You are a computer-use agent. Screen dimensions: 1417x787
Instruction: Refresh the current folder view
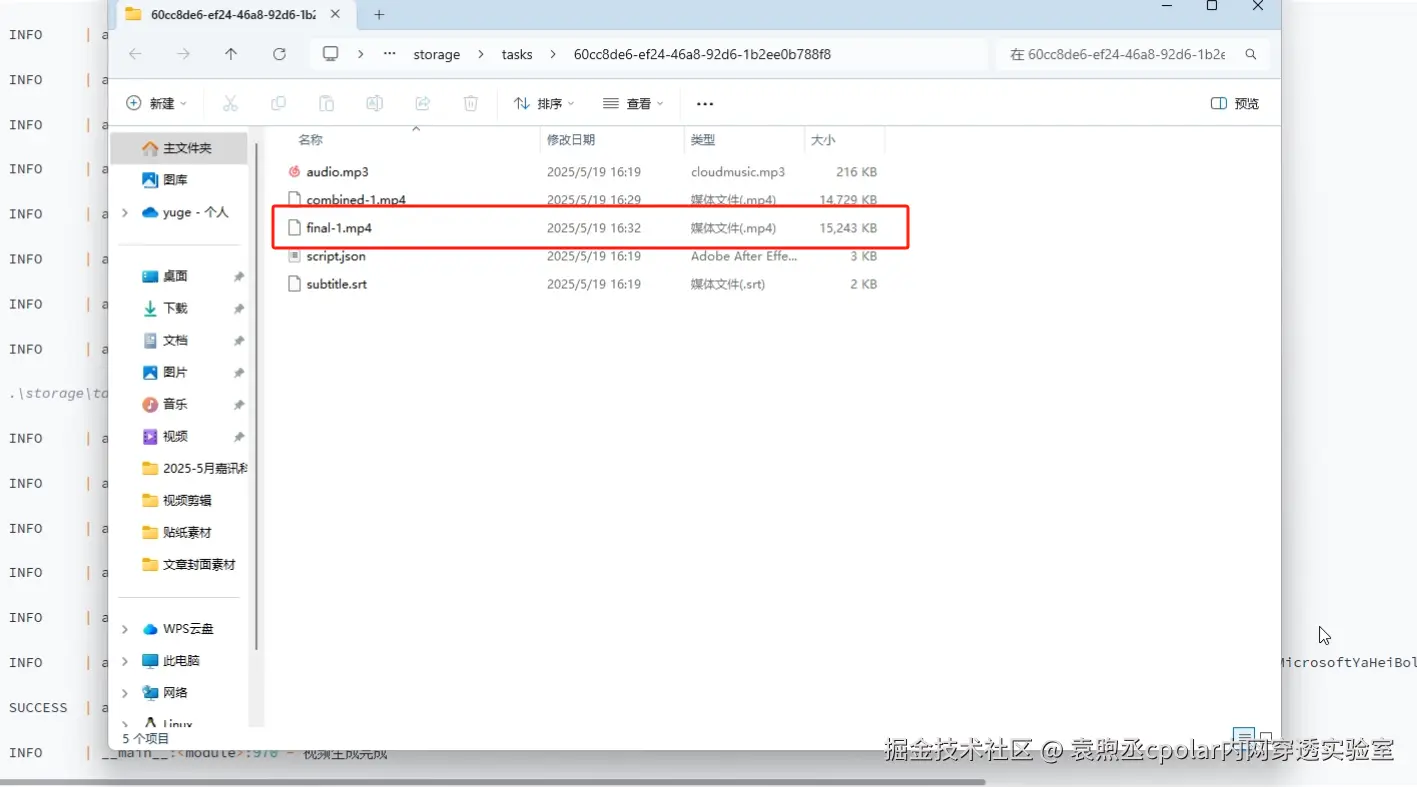click(x=279, y=54)
